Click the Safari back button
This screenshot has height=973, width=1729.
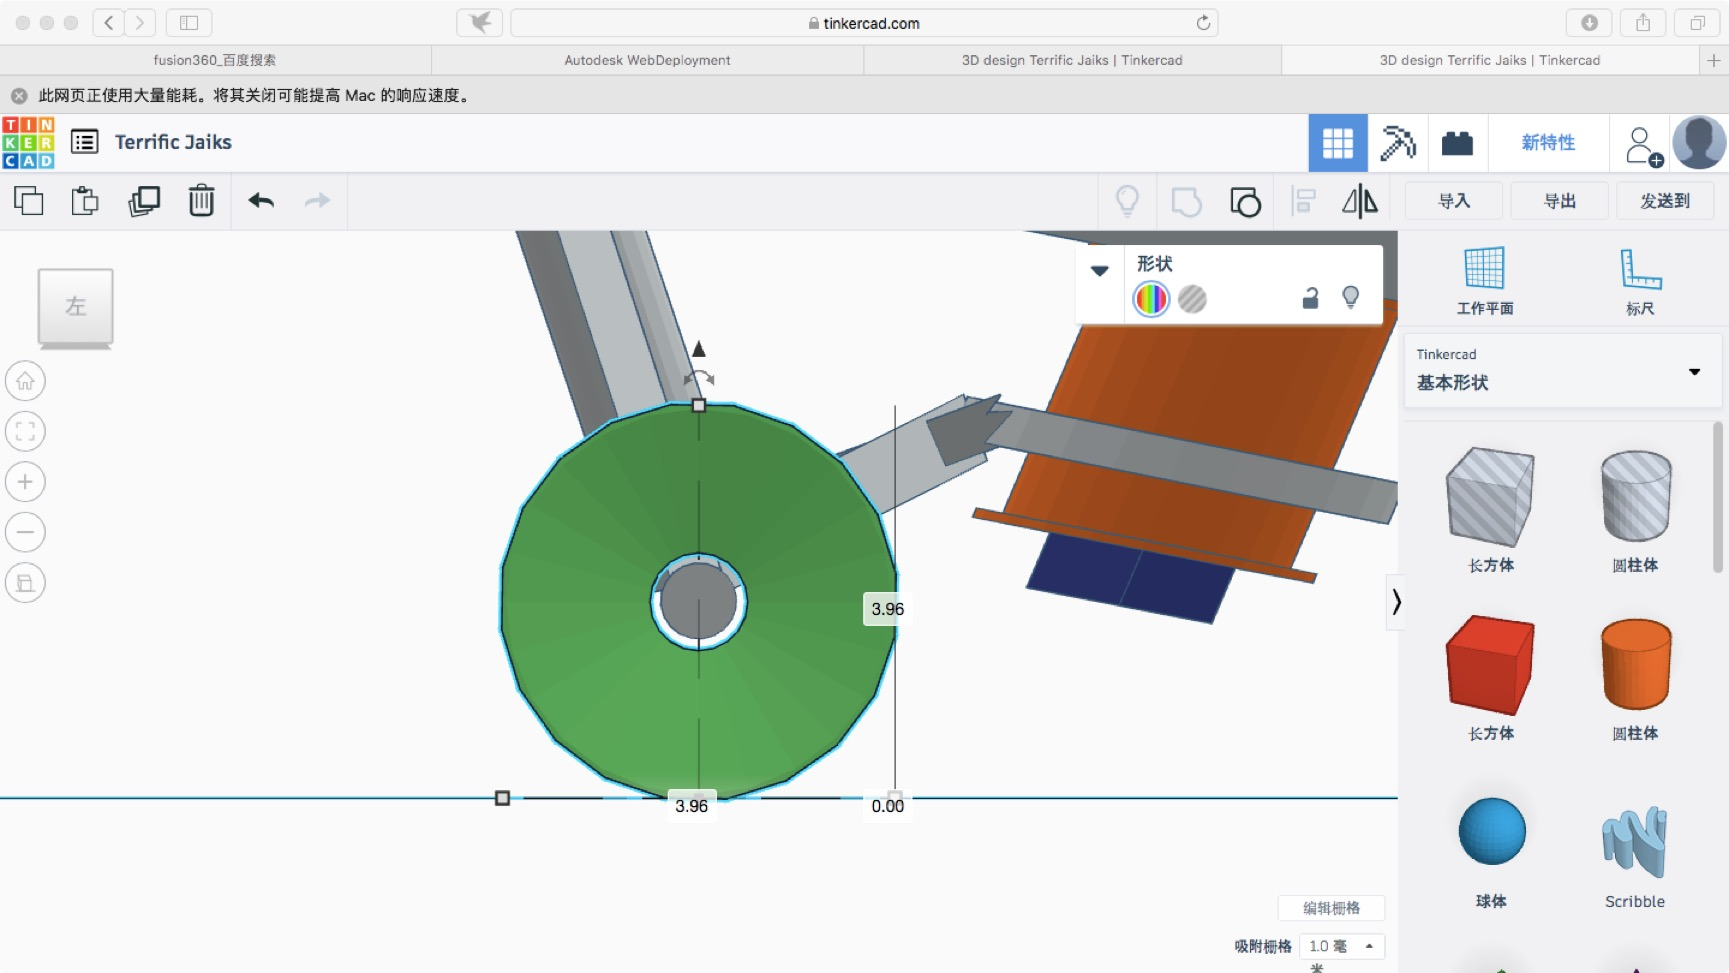point(109,22)
